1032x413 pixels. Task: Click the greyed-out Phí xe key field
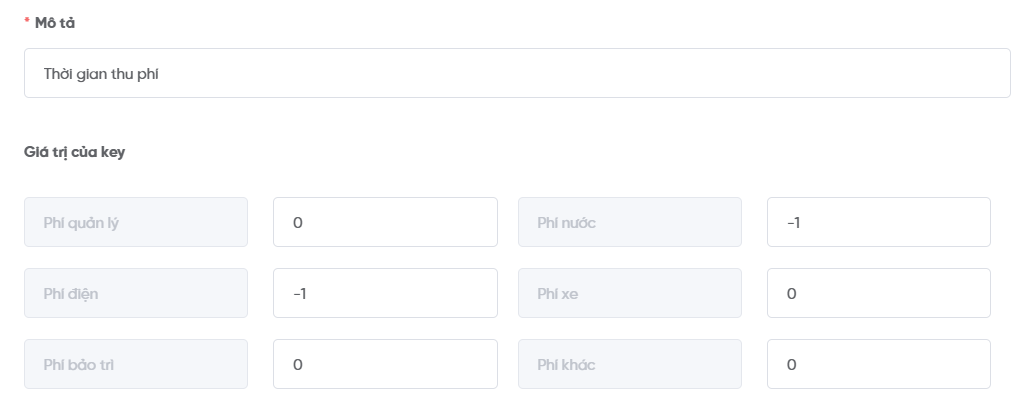629,293
